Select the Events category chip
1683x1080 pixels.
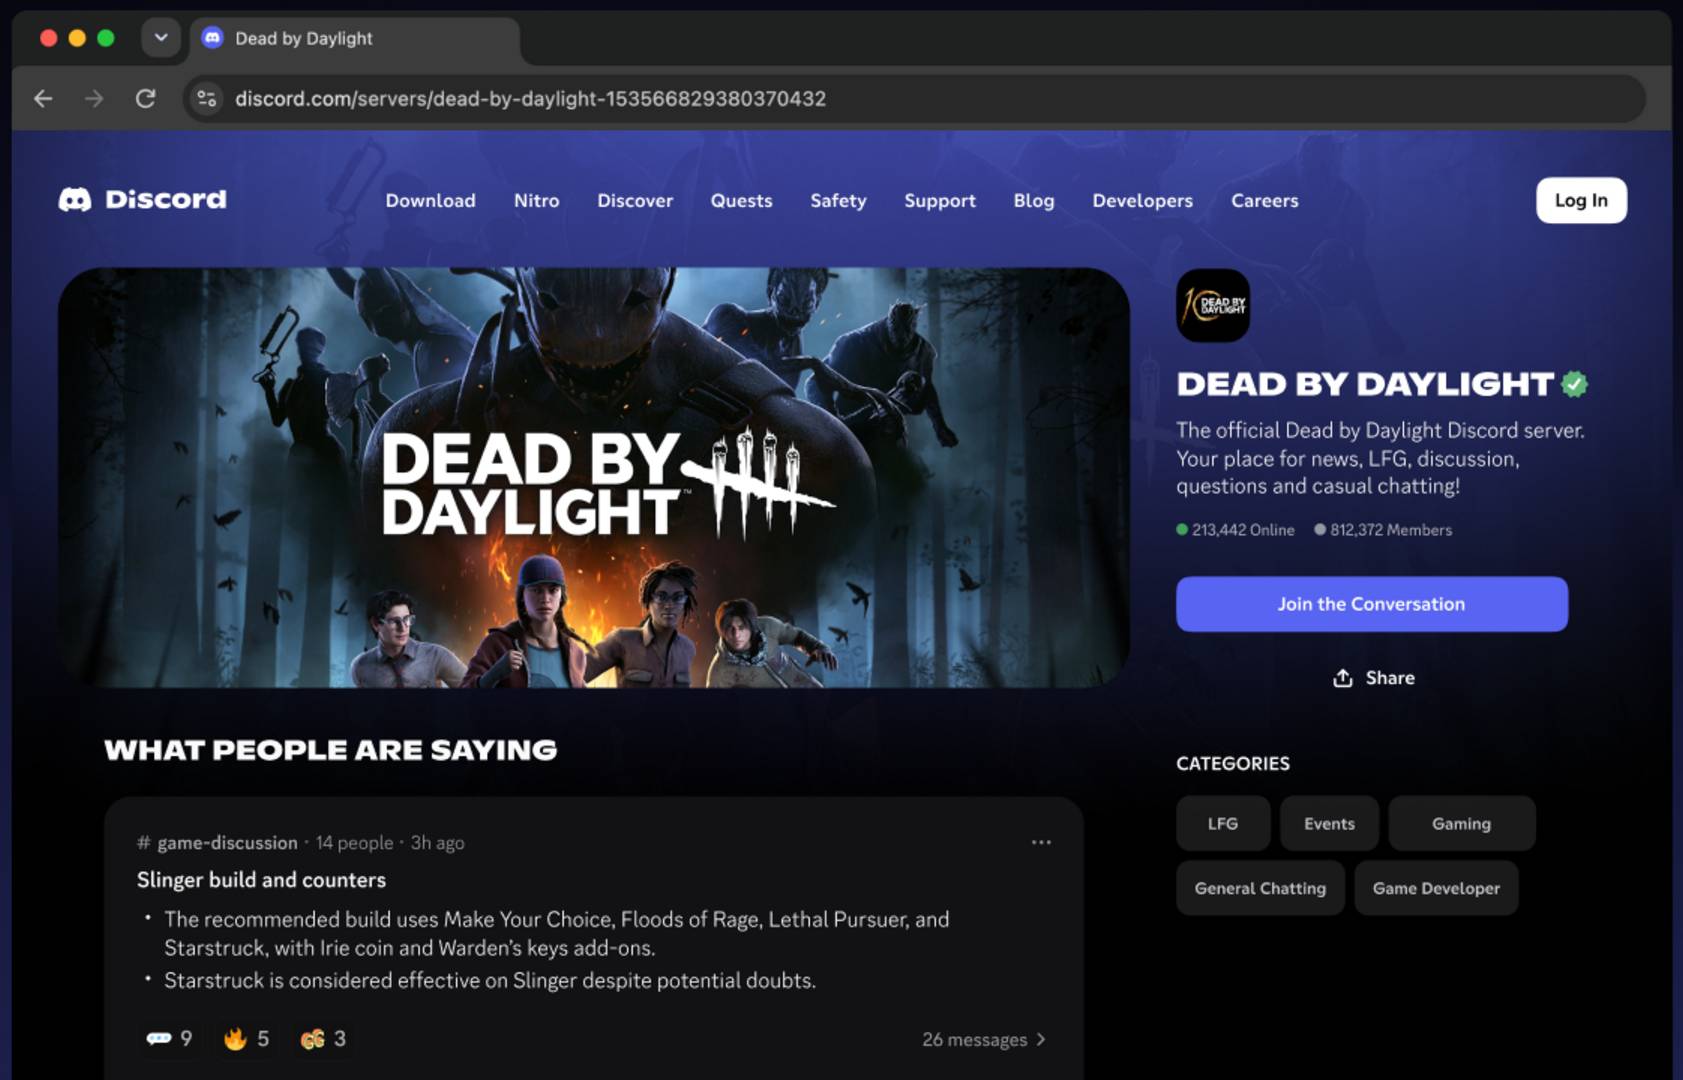[x=1329, y=824]
